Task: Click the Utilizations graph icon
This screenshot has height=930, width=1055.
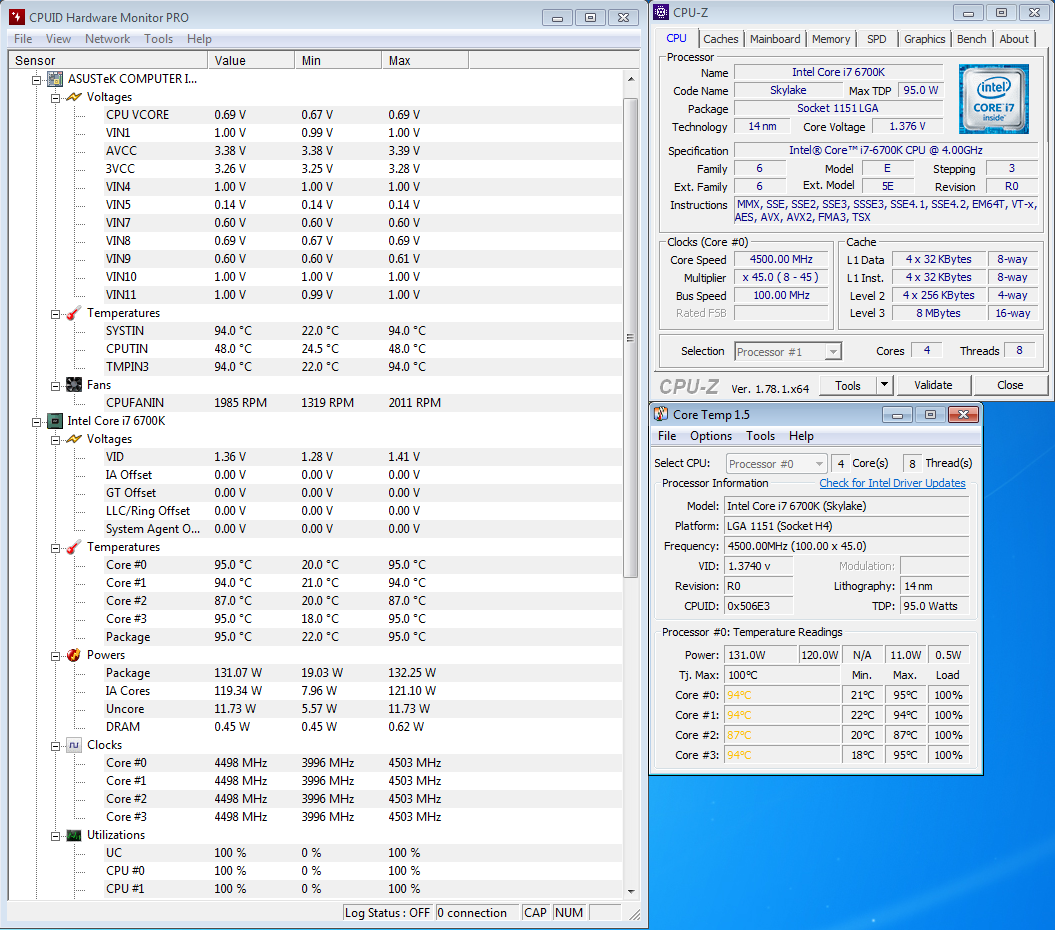Action: [x=74, y=835]
